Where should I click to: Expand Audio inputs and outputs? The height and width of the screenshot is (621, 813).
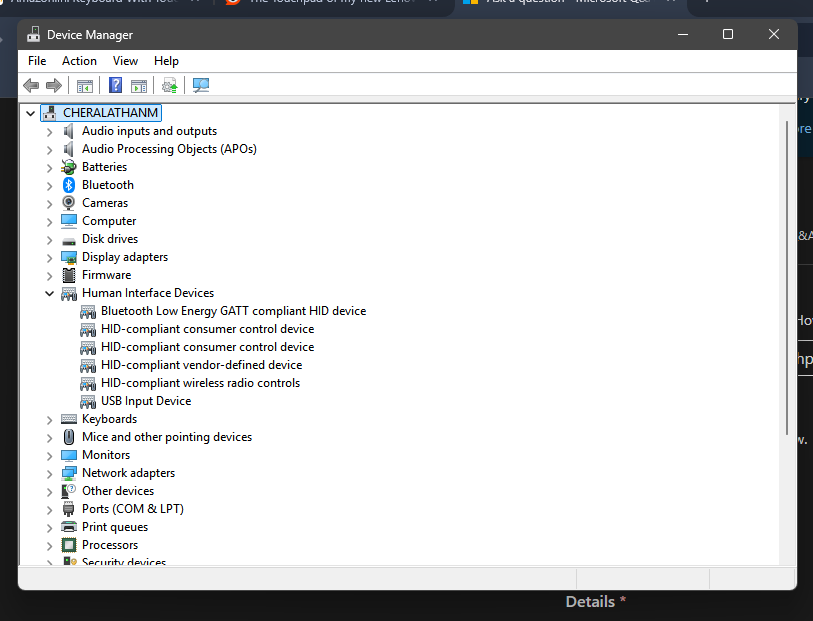coord(49,132)
